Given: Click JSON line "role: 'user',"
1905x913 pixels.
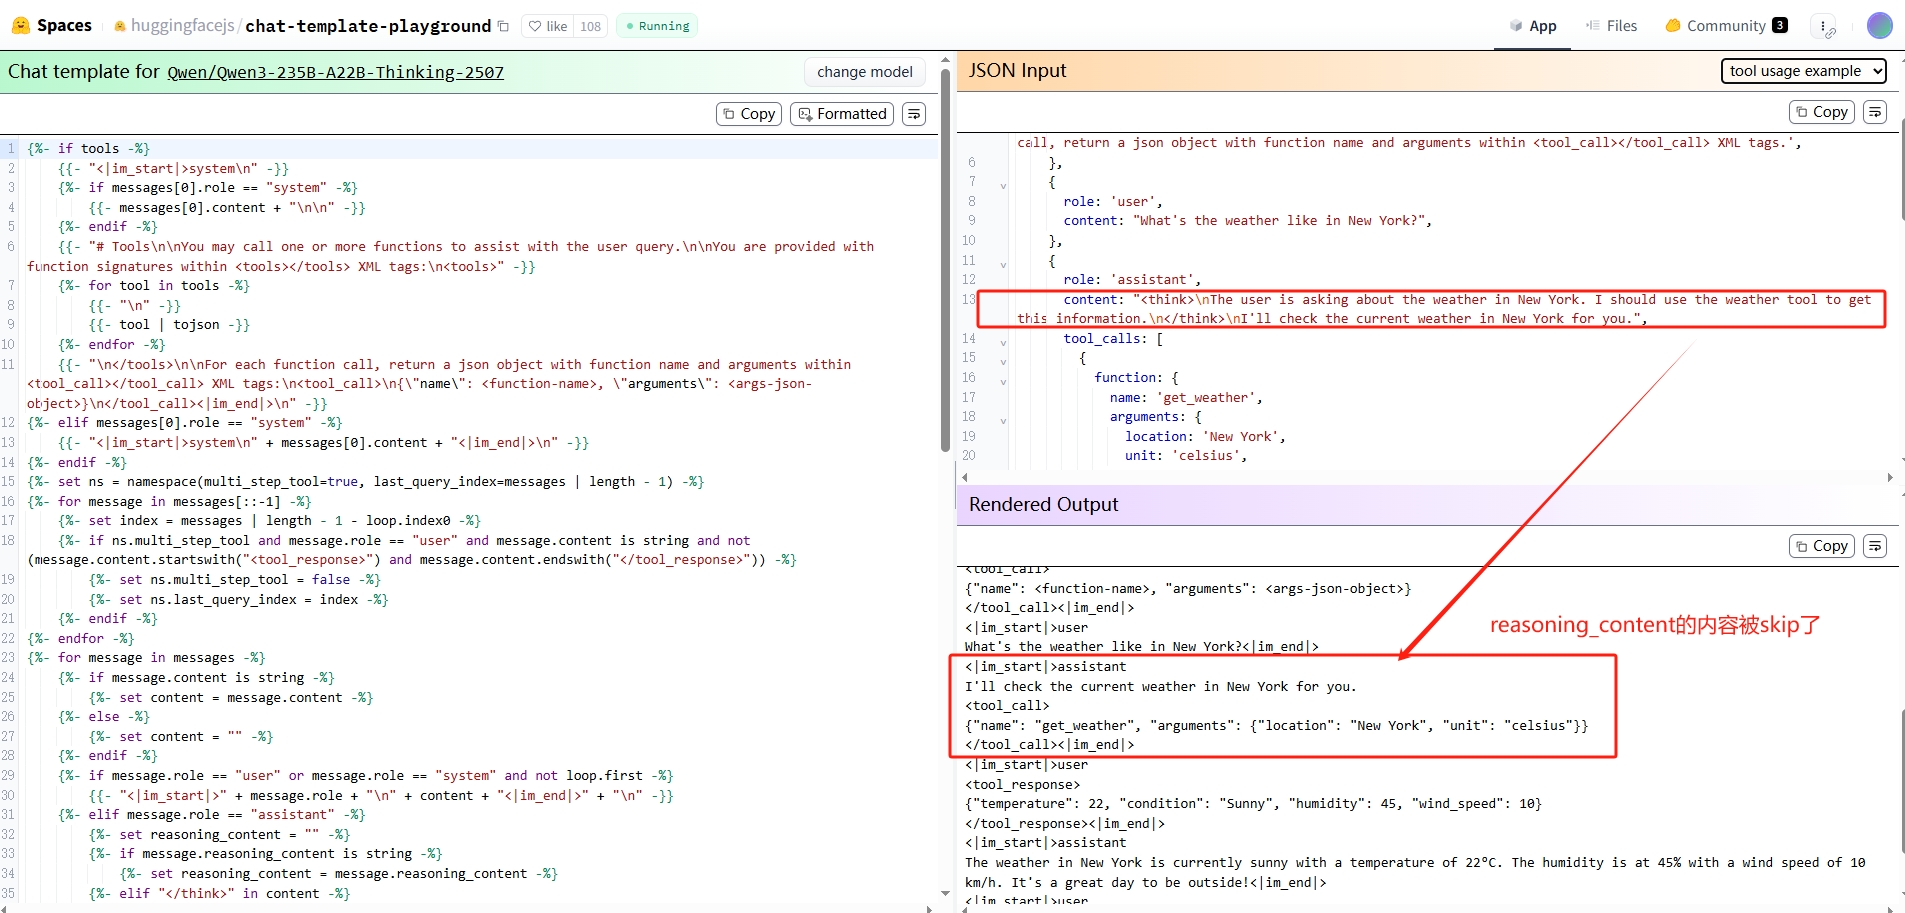Looking at the screenshot, I should 1112,201.
